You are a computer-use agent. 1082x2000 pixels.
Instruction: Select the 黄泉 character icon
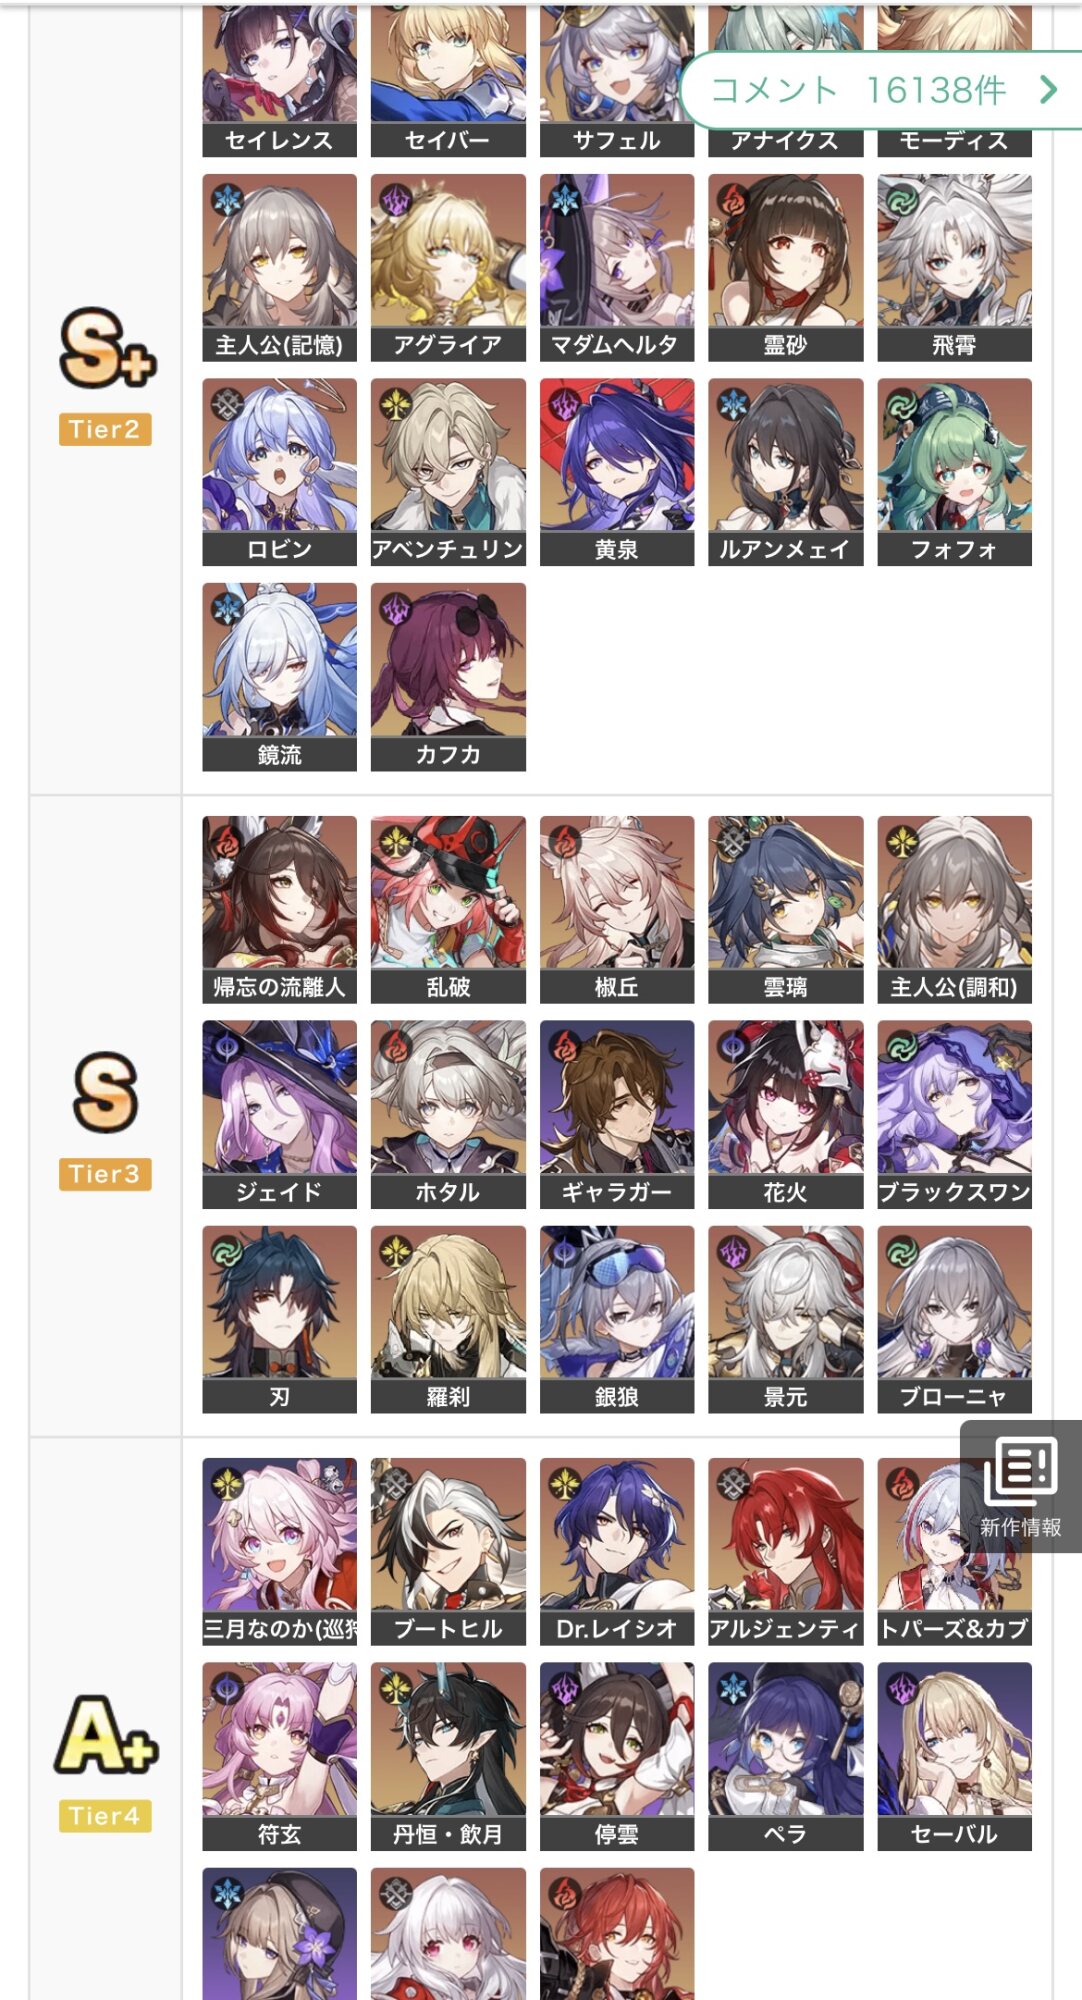click(617, 472)
